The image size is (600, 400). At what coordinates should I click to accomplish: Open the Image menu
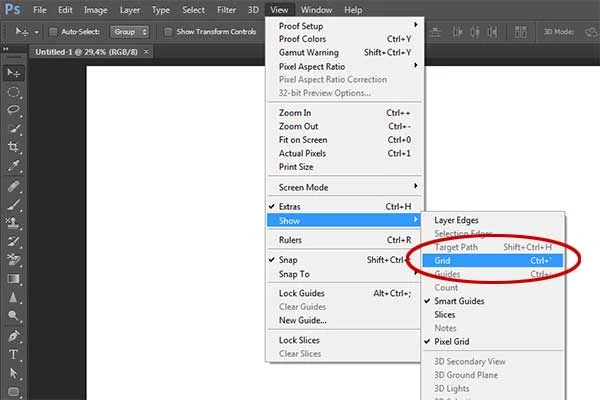(x=95, y=10)
